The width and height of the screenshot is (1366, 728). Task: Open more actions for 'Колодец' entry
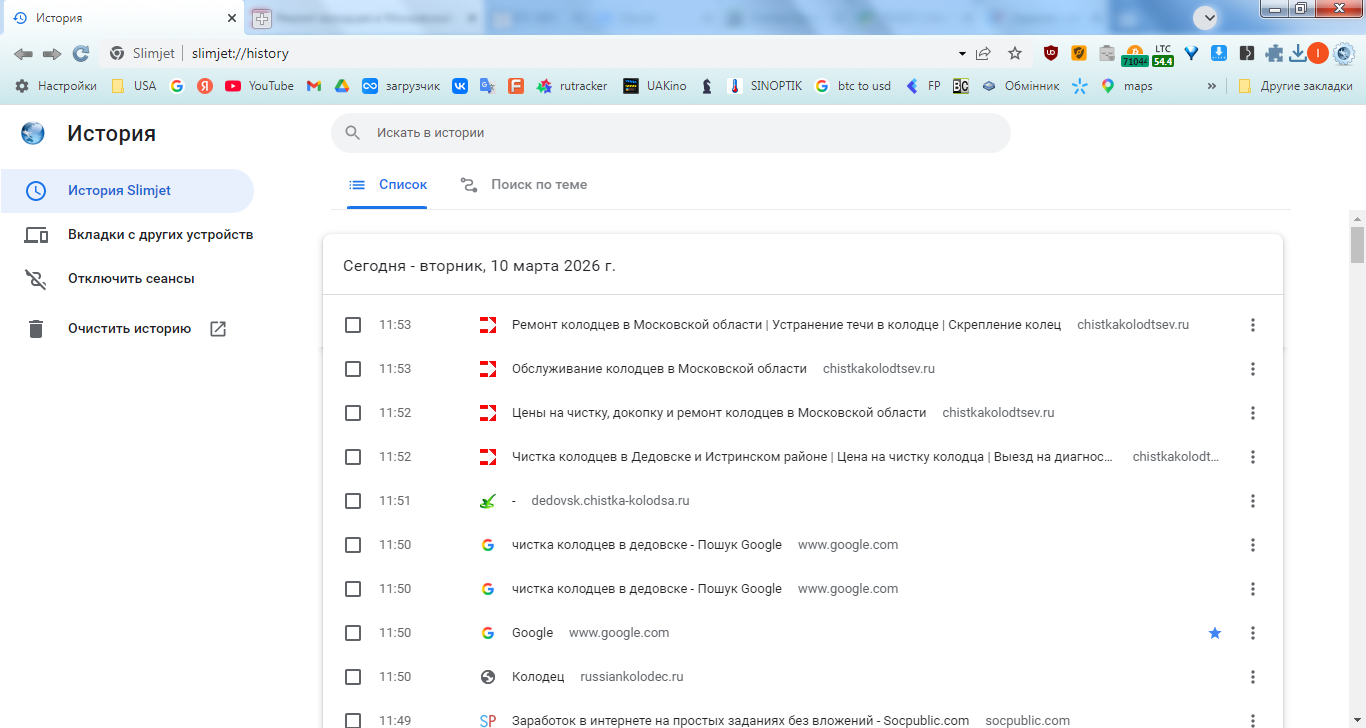coord(1252,677)
